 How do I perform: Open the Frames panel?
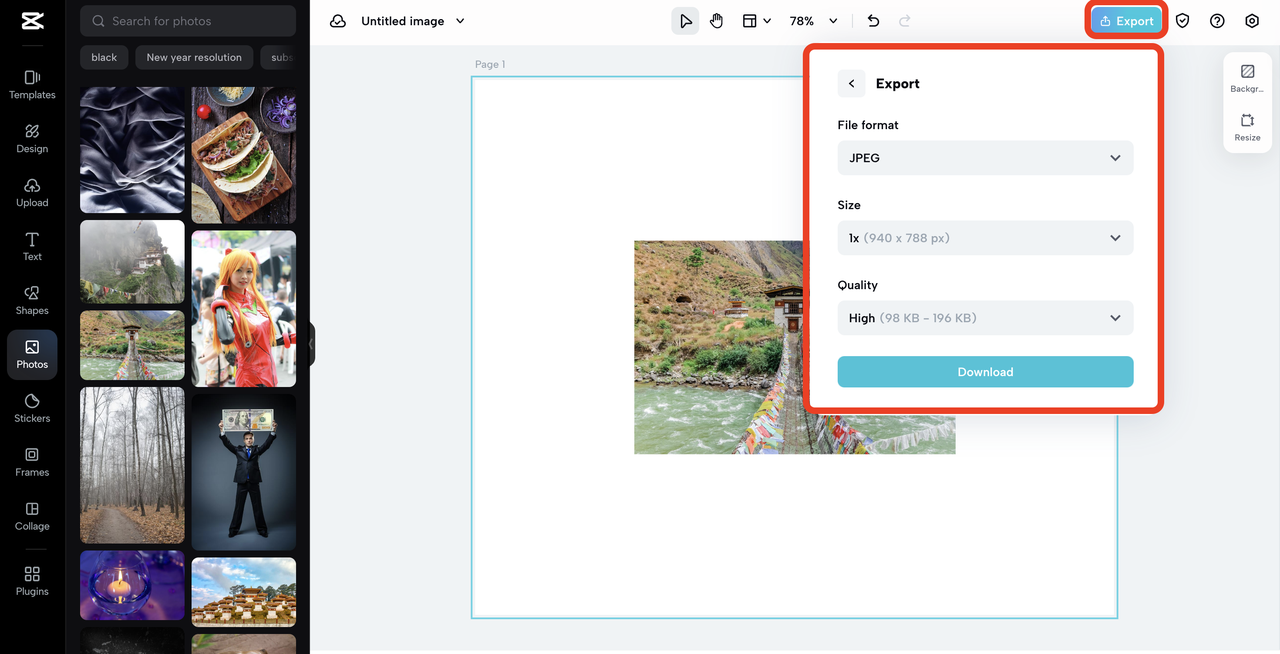point(32,462)
